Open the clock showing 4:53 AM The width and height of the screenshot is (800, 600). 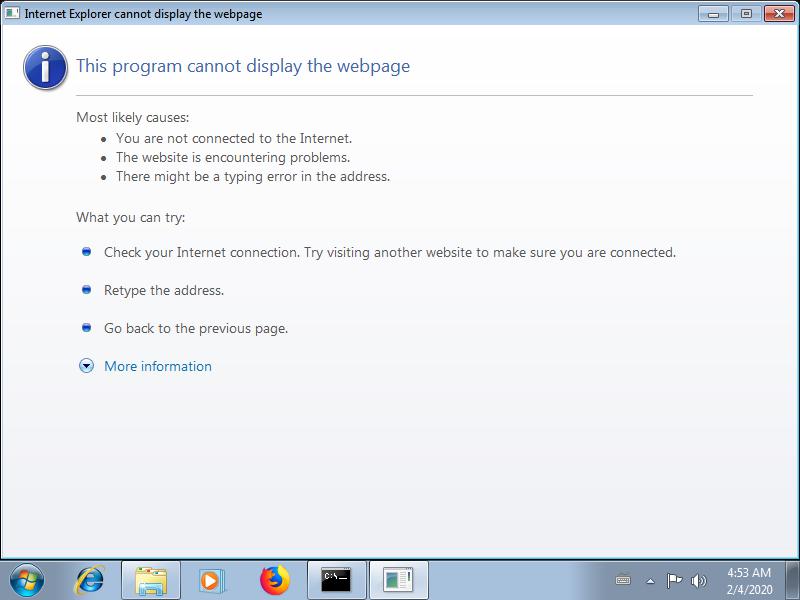coord(748,580)
